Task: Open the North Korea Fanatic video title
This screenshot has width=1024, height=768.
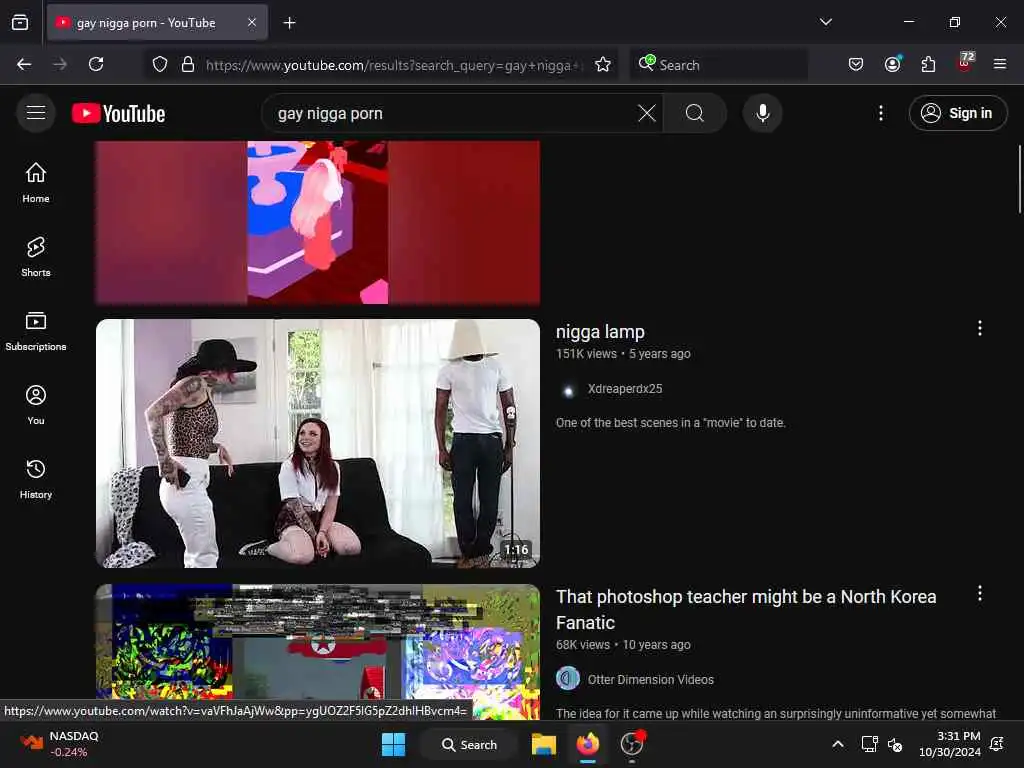Action: (746, 609)
